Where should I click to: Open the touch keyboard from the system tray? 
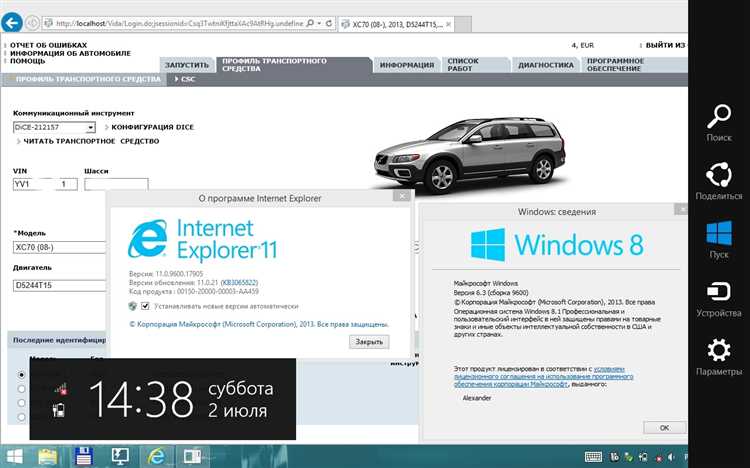click(593, 457)
